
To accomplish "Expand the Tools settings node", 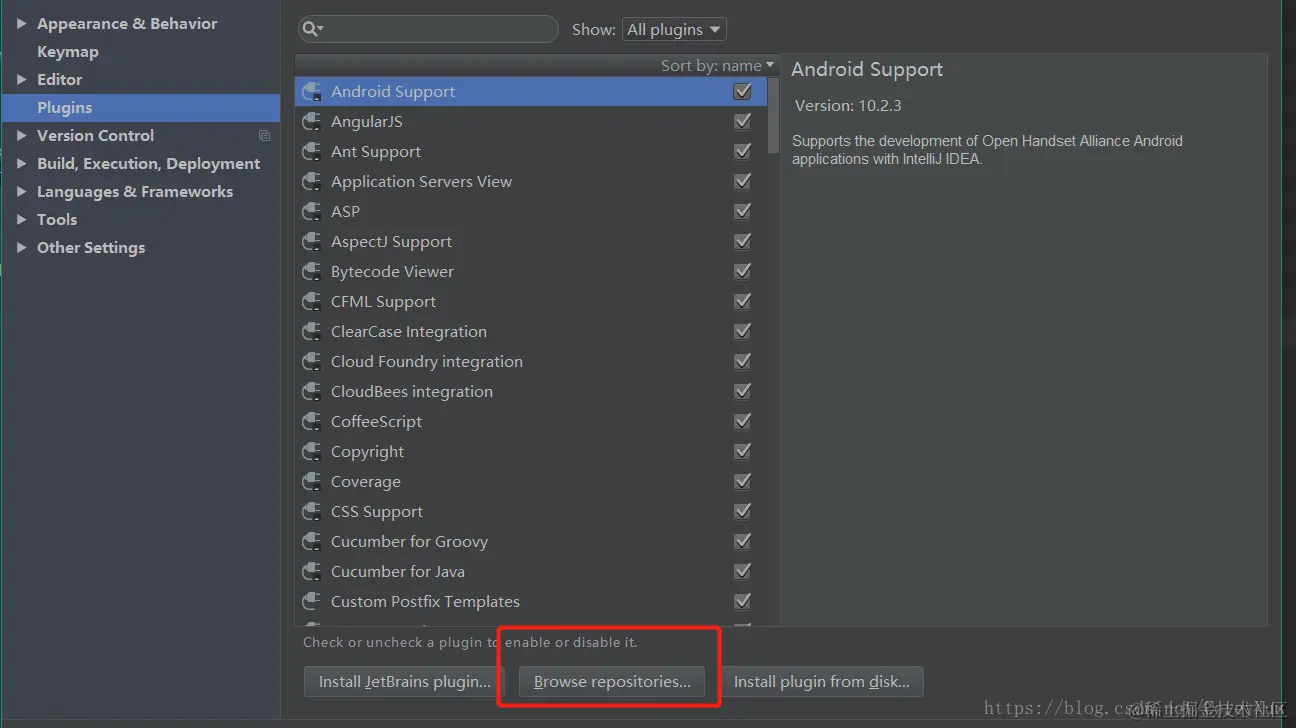I will click(x=22, y=219).
